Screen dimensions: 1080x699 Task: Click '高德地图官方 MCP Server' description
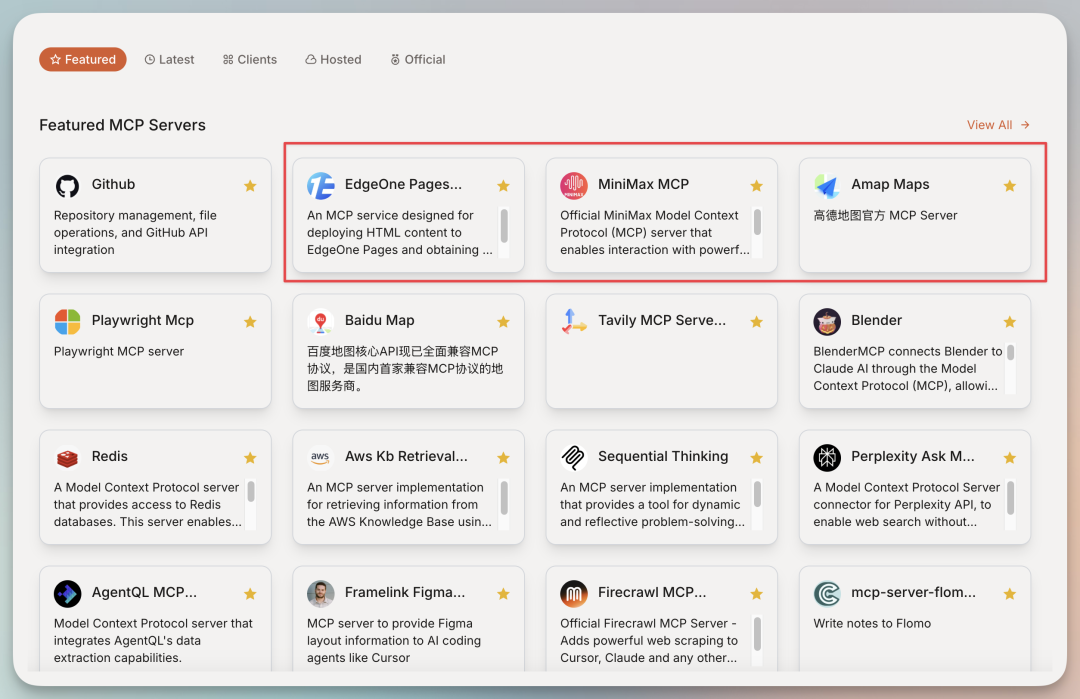[x=885, y=216]
